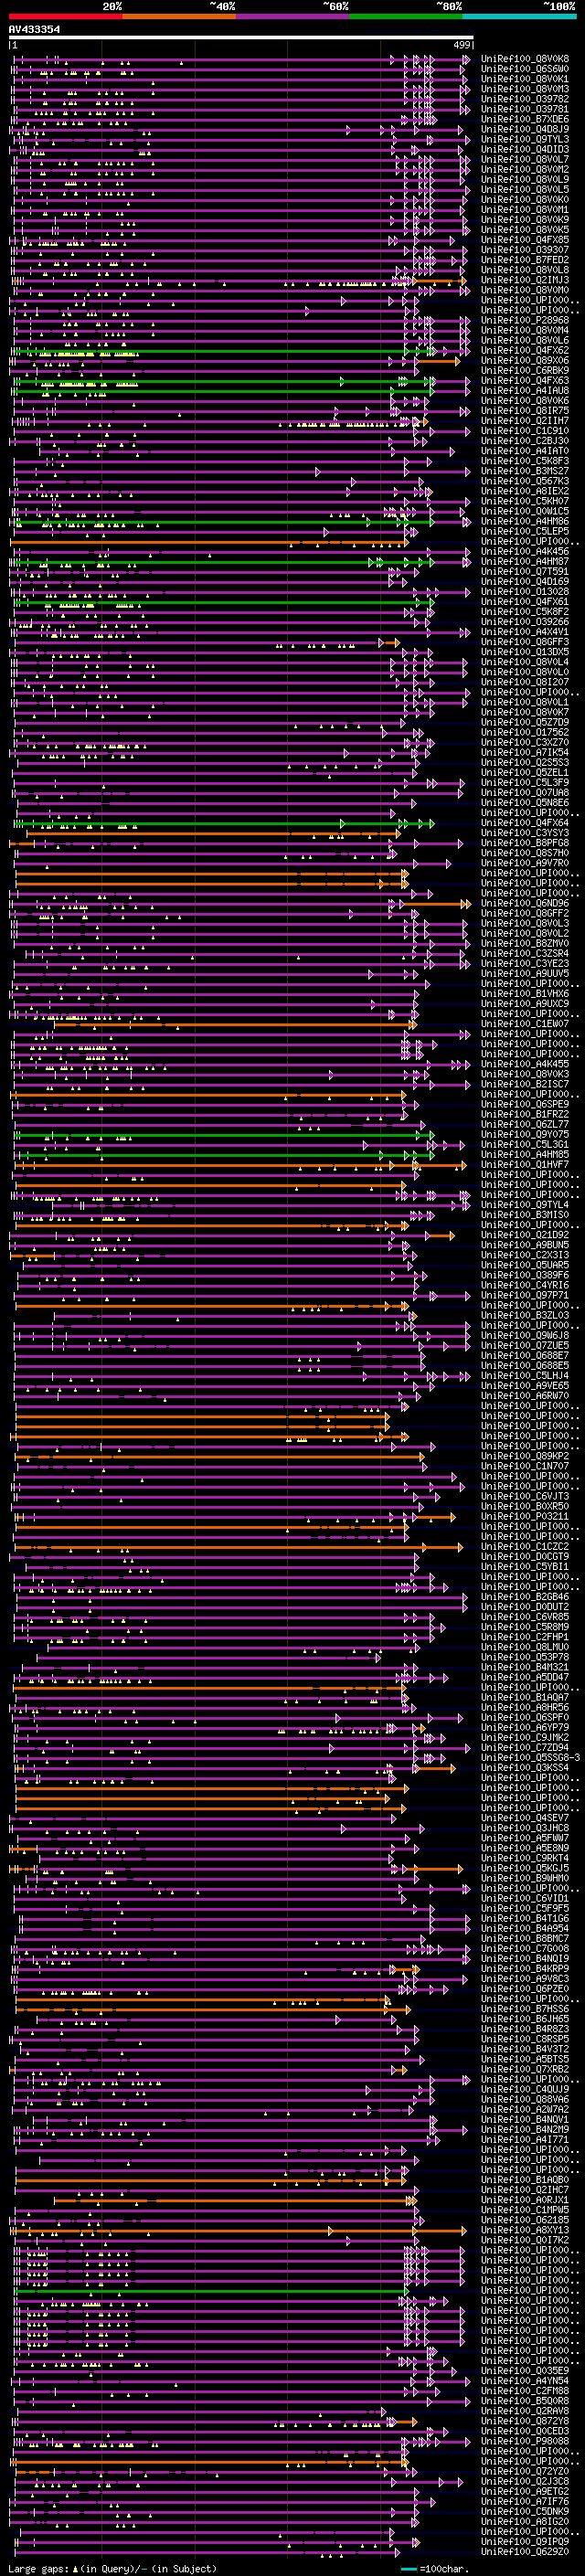The height and width of the screenshot is (2576, 585).
Task: Select the UniRef100_B8PFG8 row label
Action: tap(525, 843)
